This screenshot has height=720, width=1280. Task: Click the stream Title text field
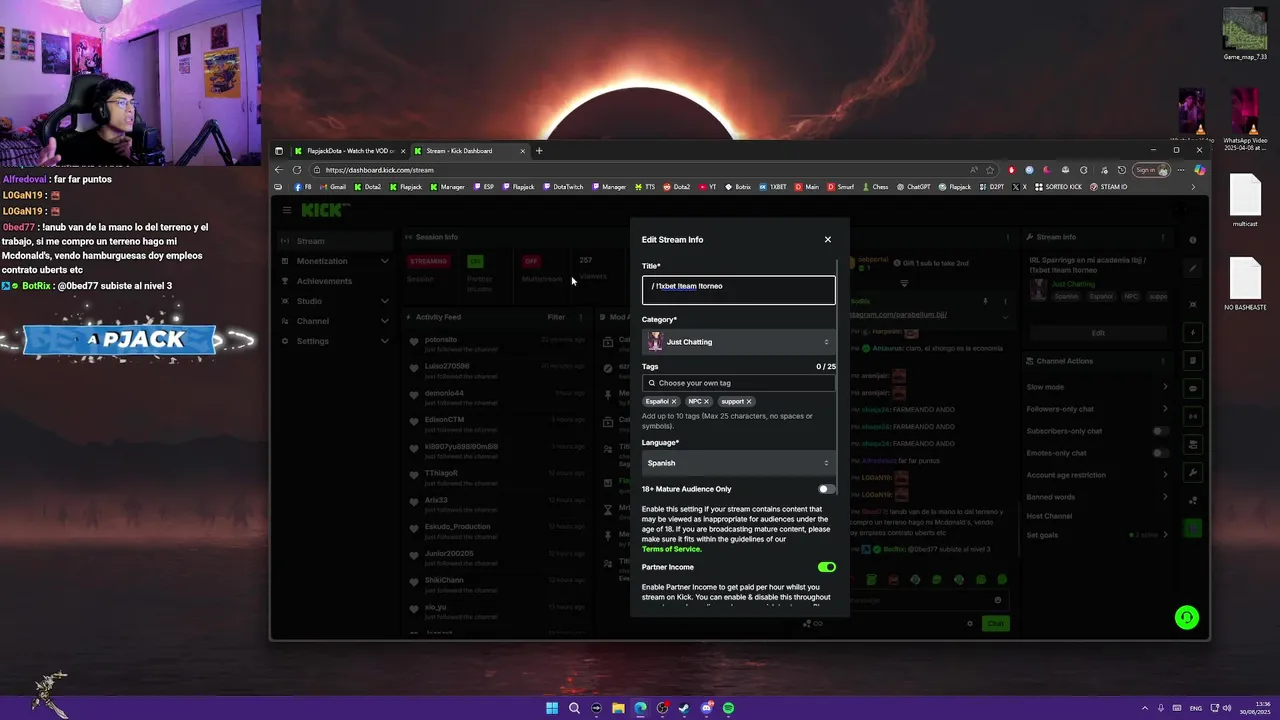point(738,290)
